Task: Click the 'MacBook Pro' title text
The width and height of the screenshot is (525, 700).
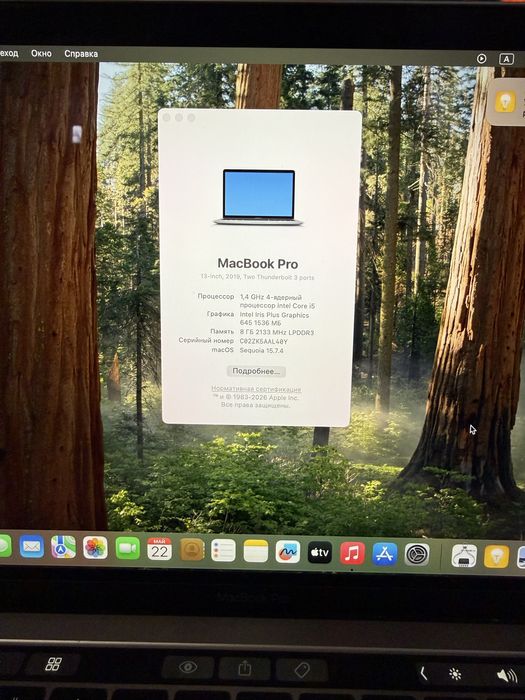Action: [x=258, y=264]
